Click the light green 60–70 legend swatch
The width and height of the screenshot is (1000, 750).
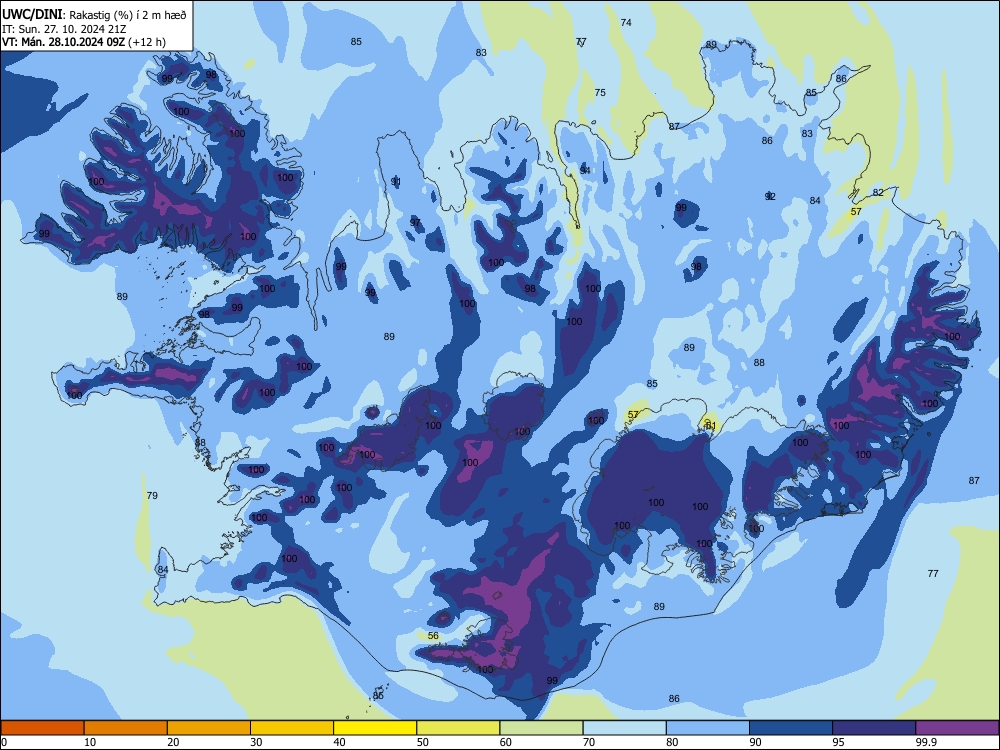[541, 728]
